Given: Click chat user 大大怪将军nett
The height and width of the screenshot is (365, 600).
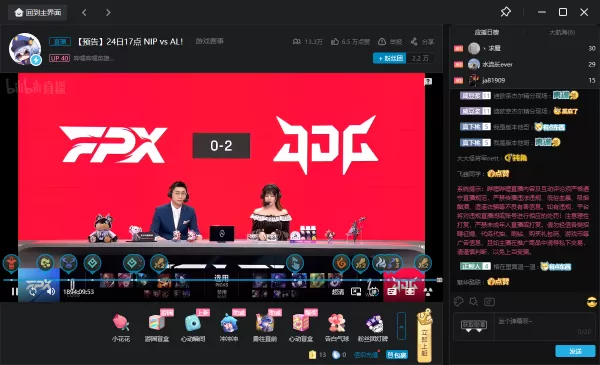Looking at the screenshot, I should tap(478, 158).
